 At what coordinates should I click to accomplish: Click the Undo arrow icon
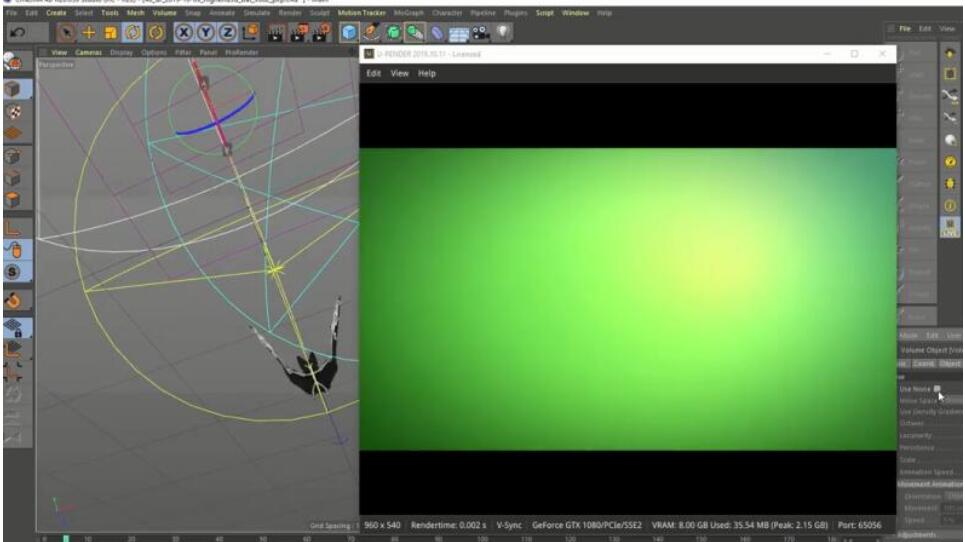20,33
